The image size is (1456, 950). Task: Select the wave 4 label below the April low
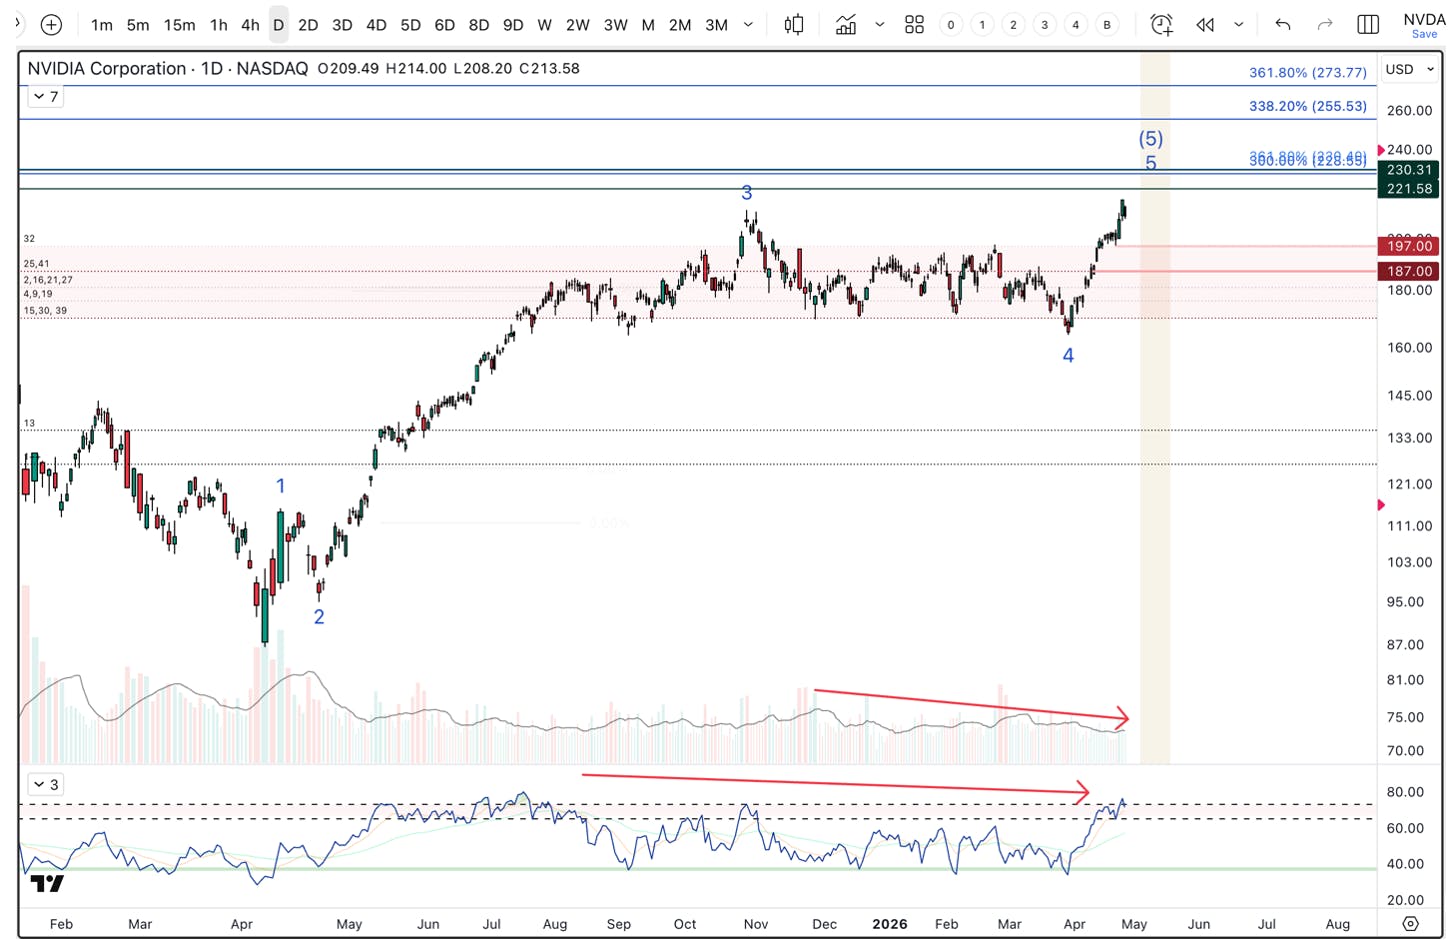(x=1068, y=355)
